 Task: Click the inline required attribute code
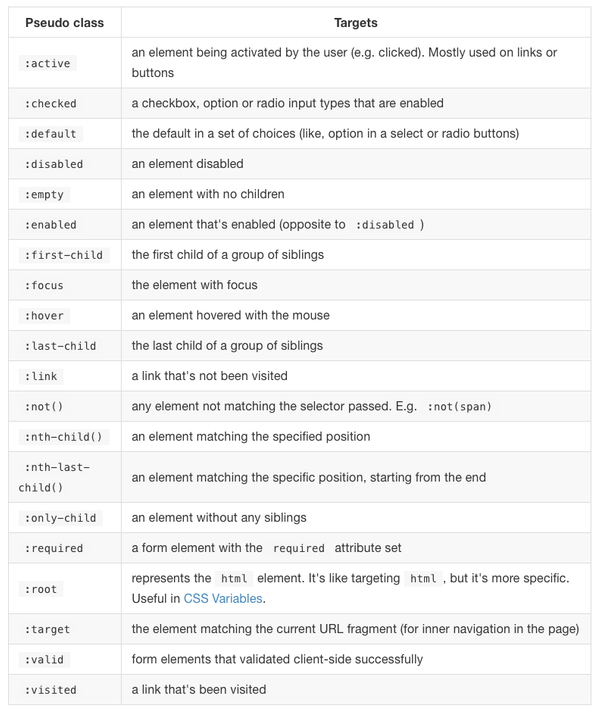pyautogui.click(x=299, y=548)
